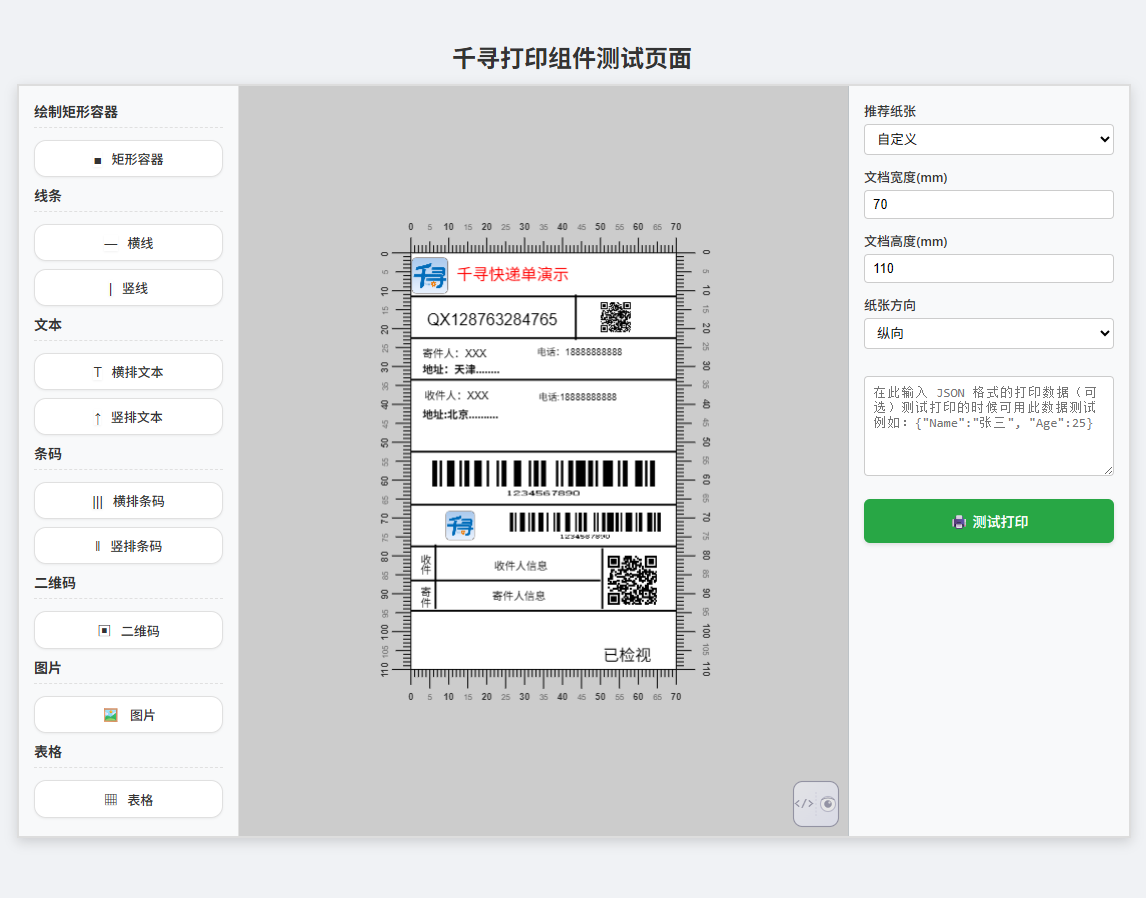Select the vertical 寄件 label cell
The image size is (1146, 898).
[425, 596]
